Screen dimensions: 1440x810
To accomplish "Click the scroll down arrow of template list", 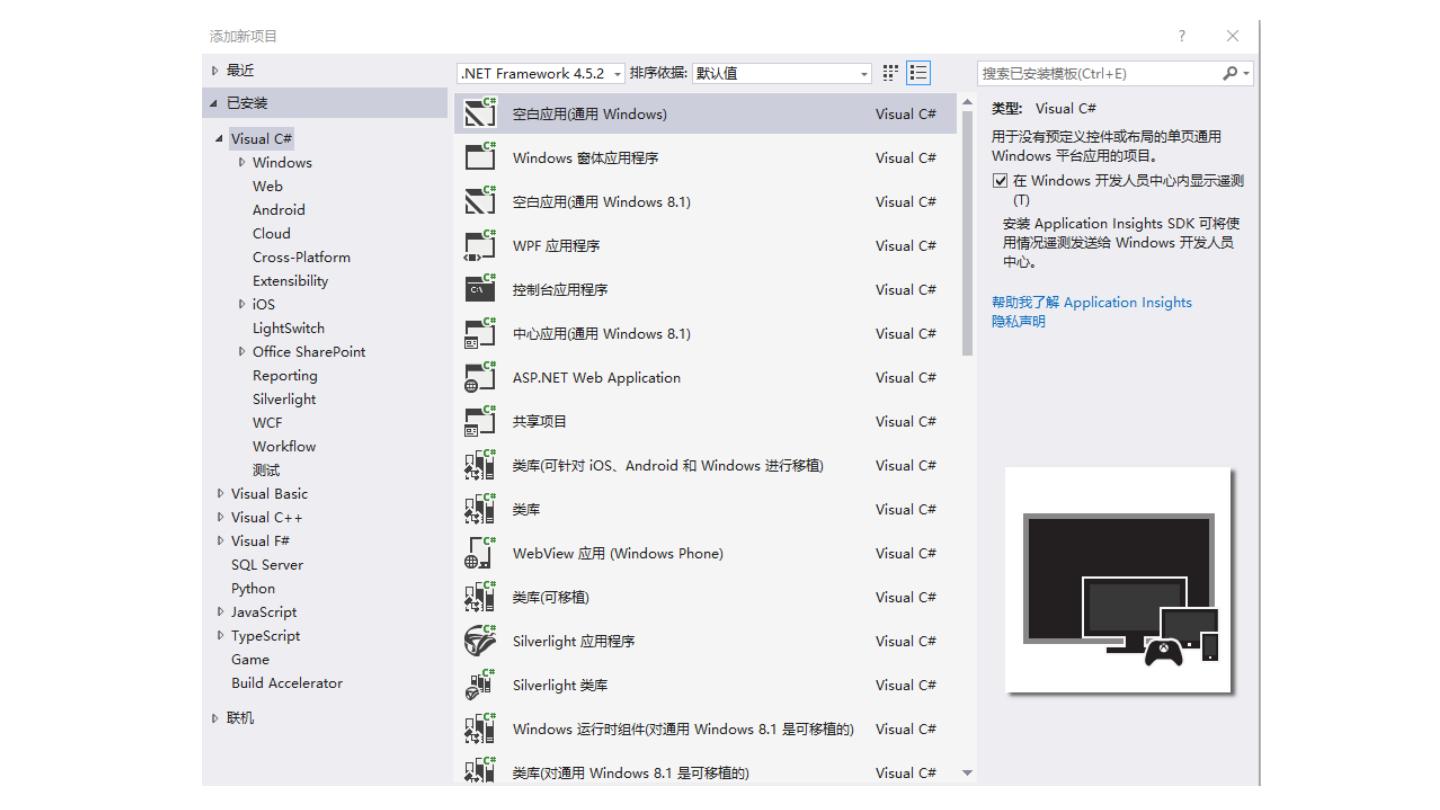I will [x=966, y=773].
